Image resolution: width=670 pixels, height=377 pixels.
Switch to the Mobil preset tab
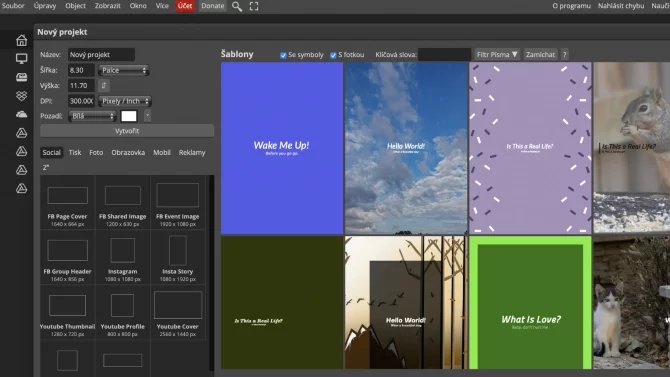click(162, 153)
